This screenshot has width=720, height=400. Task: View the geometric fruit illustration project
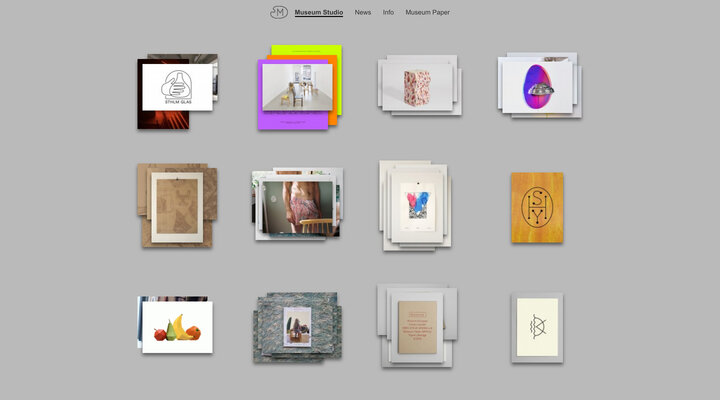click(x=175, y=325)
